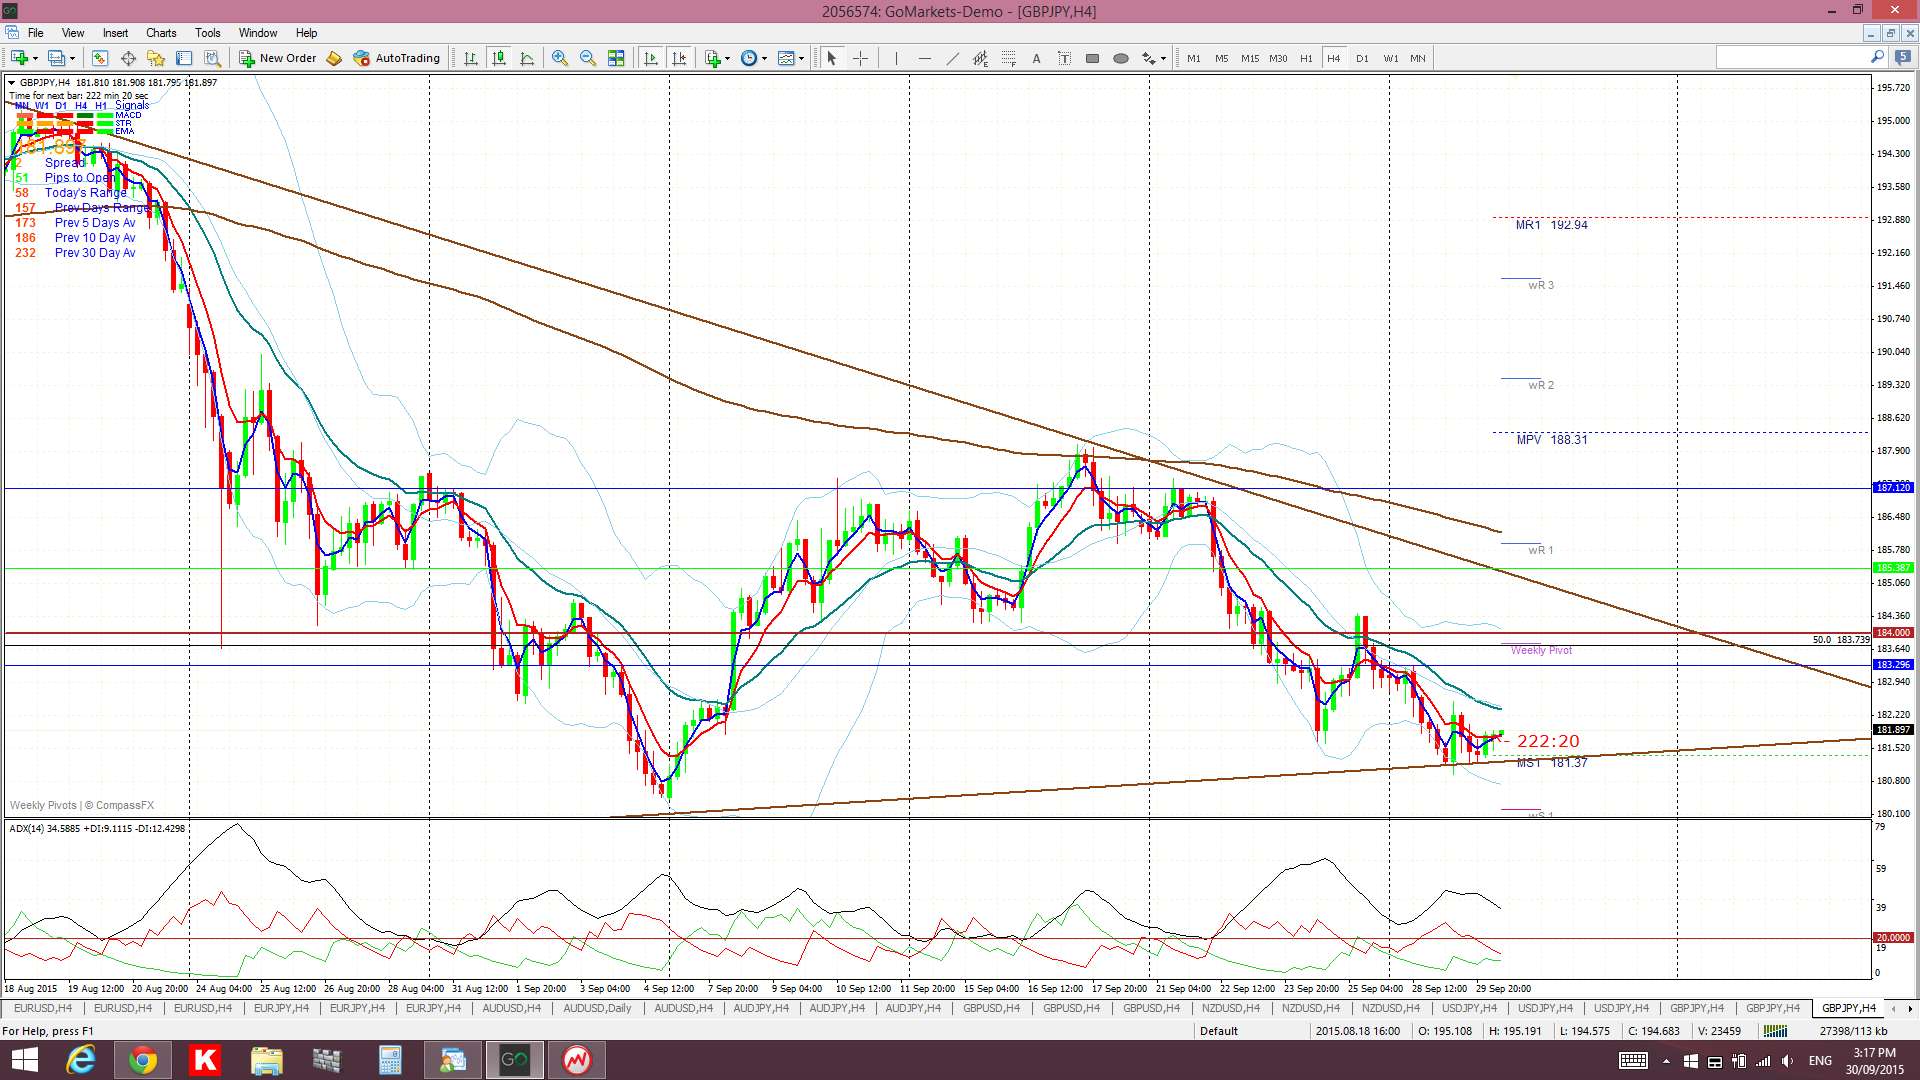Click the triangle beside GBPJPY,H4 chart title
The height and width of the screenshot is (1080, 1920).
click(x=11, y=82)
